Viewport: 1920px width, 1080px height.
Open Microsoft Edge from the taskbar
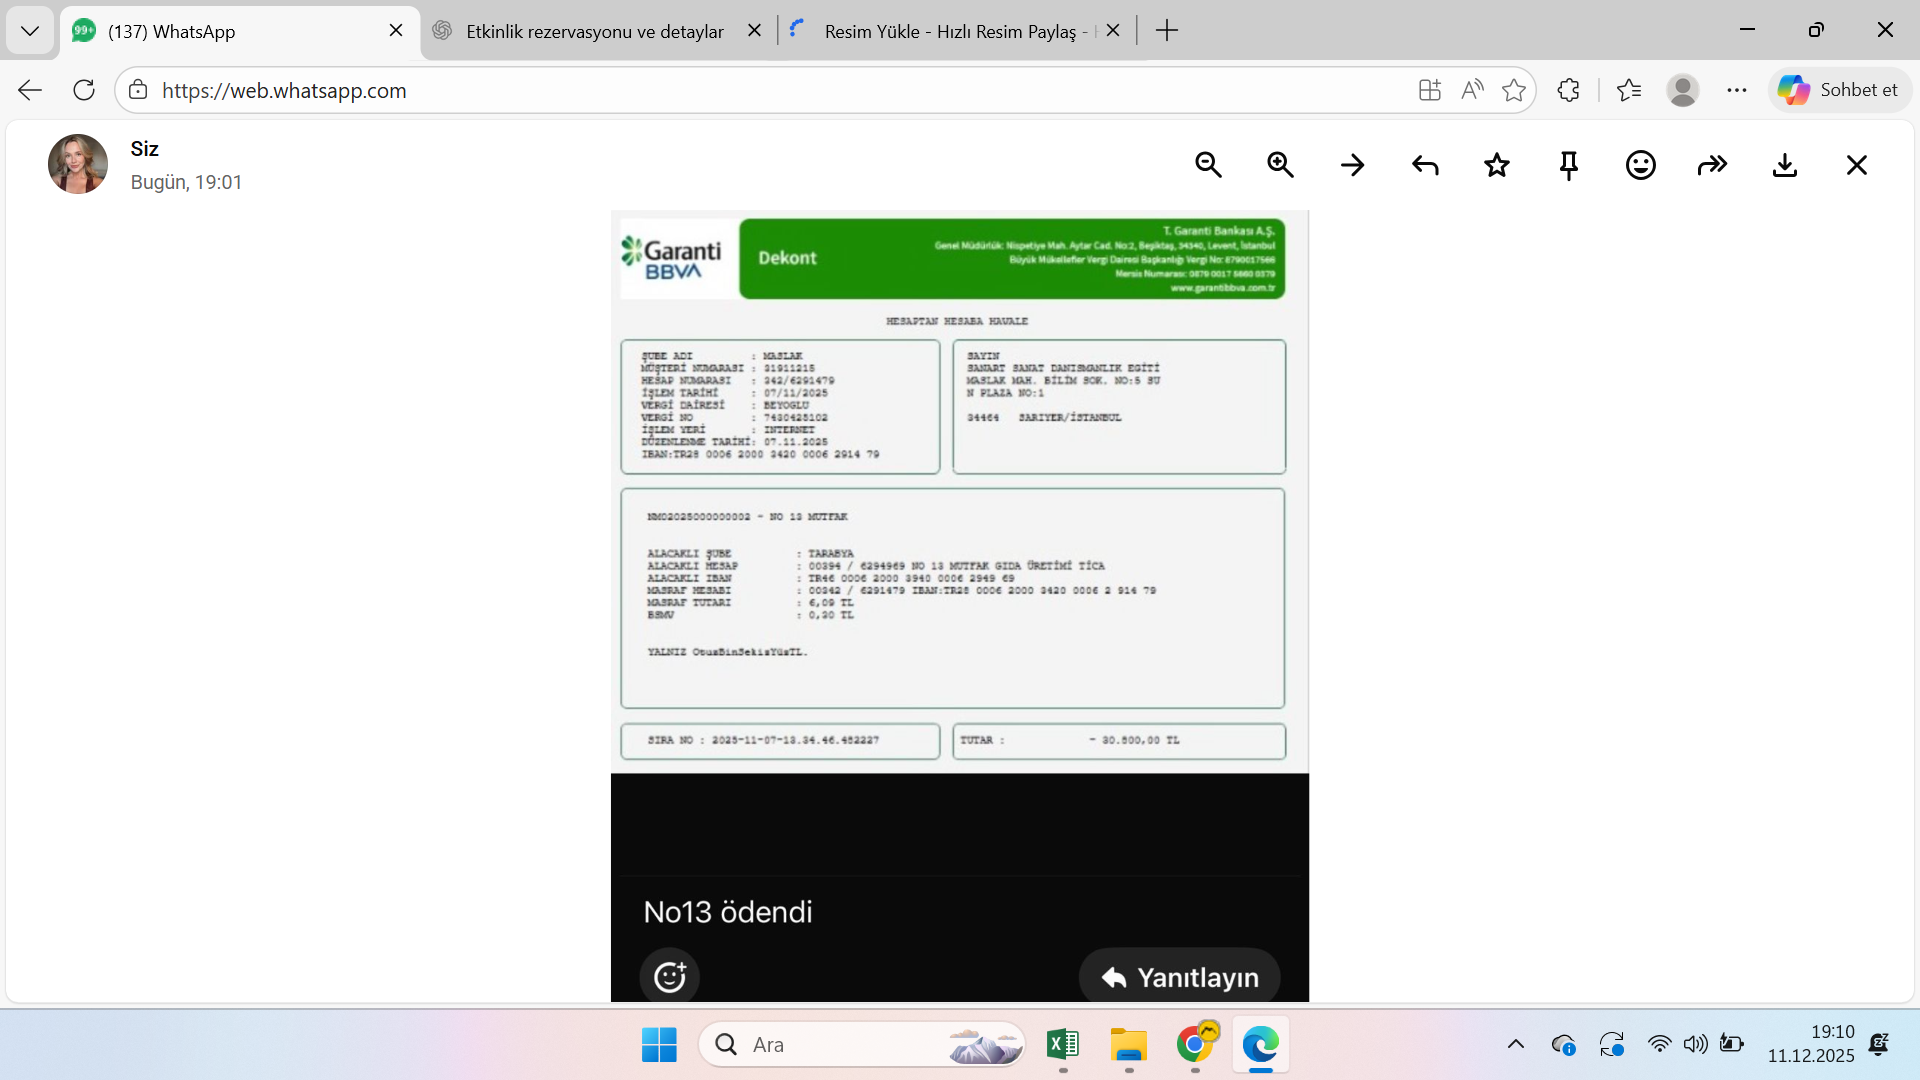pos(1261,1045)
